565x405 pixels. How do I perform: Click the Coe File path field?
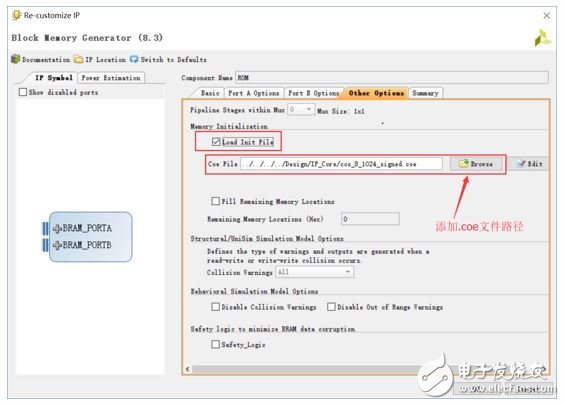click(x=341, y=164)
